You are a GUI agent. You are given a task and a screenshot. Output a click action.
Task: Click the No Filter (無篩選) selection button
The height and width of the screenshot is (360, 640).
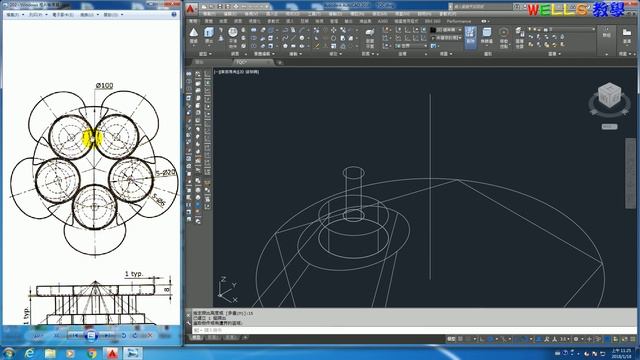(x=486, y=36)
